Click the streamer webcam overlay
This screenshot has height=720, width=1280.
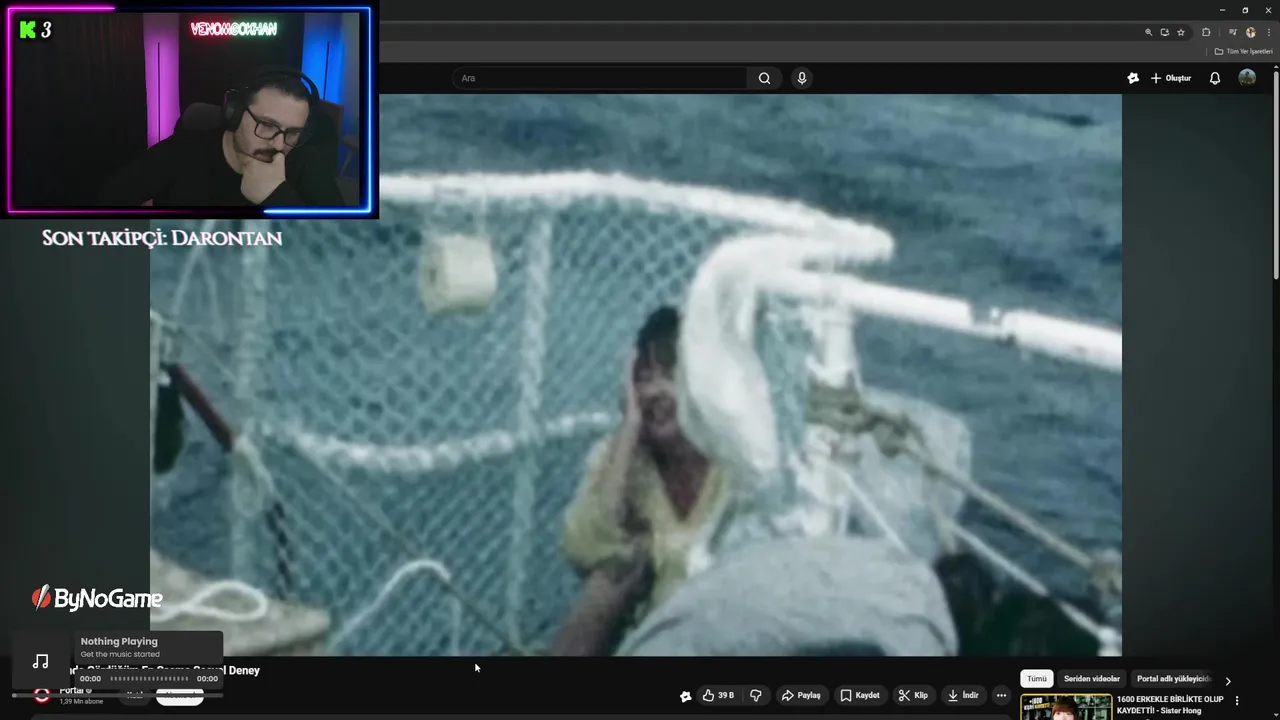tap(190, 110)
